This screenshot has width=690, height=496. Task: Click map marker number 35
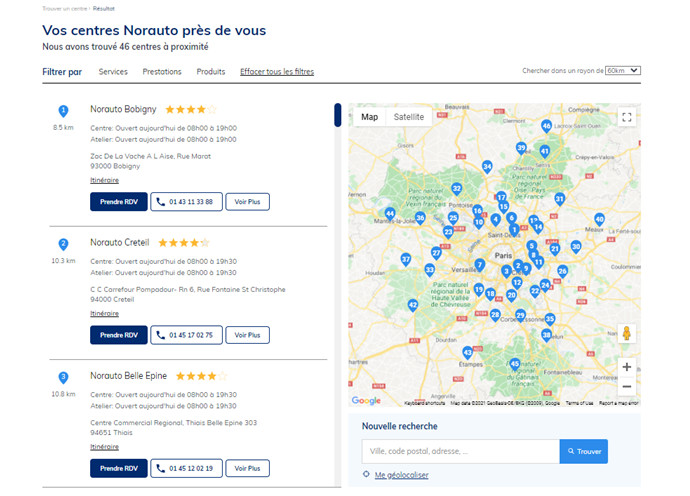[x=550, y=319]
